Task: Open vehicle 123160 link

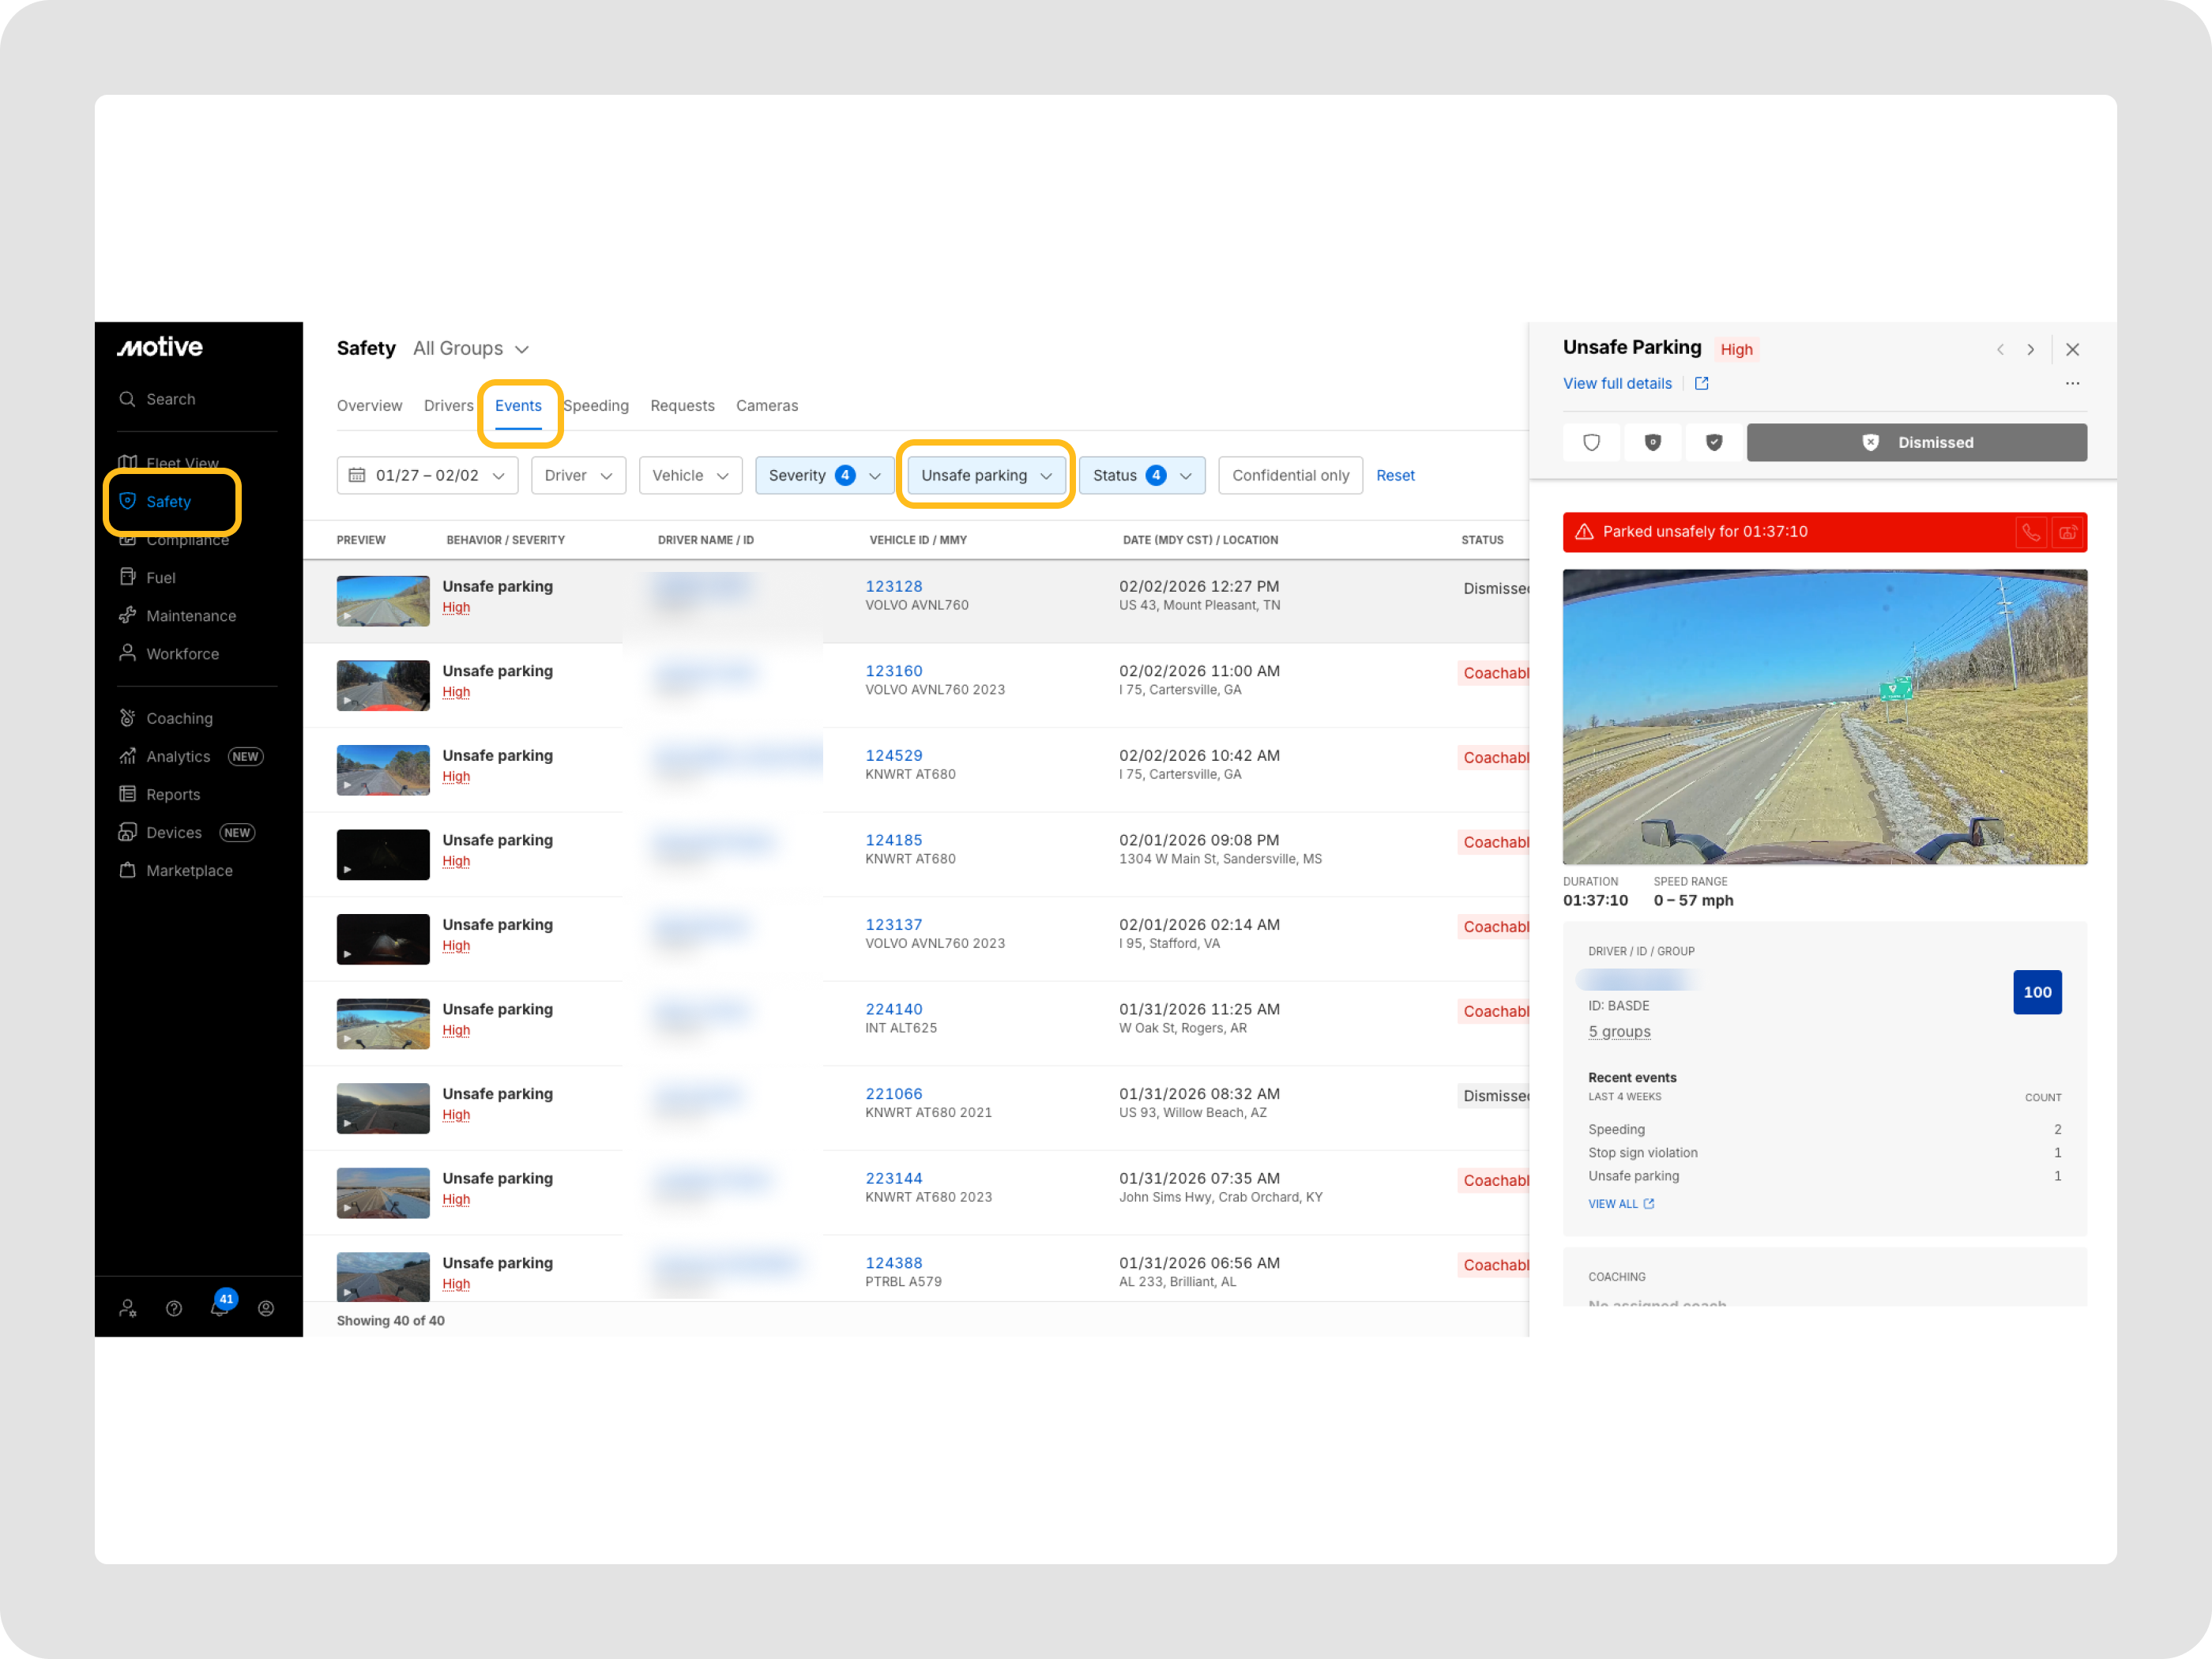Action: click(x=893, y=671)
